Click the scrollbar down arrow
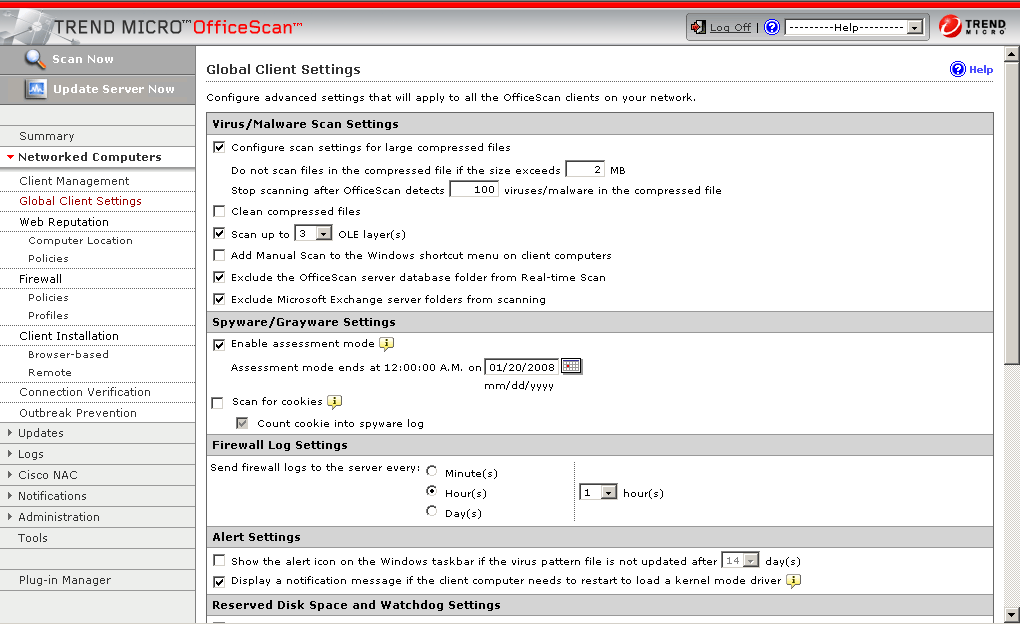 point(1011,614)
